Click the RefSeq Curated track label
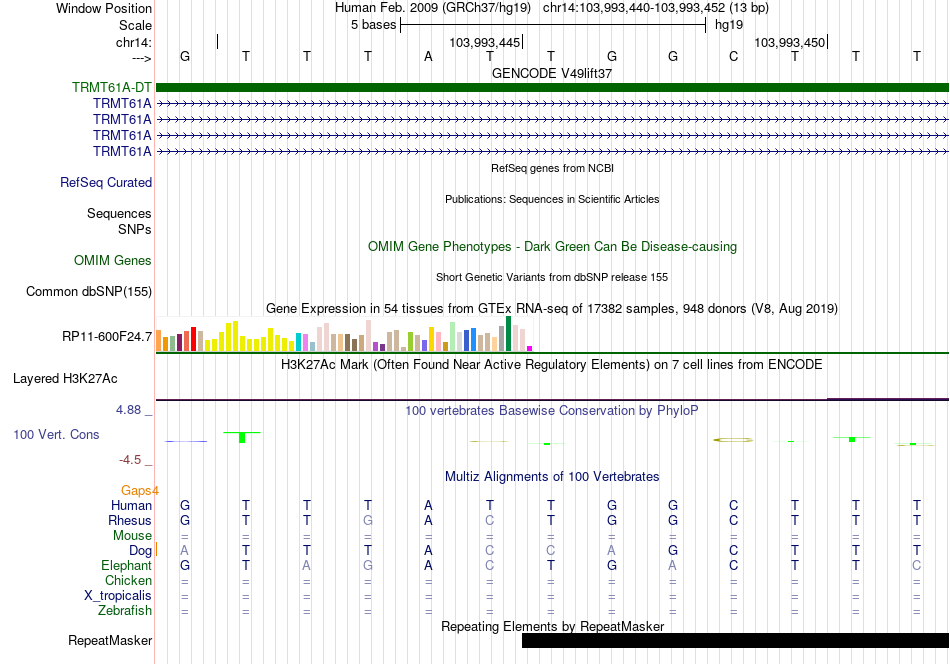Image resolution: width=950 pixels, height=664 pixels. pos(106,182)
